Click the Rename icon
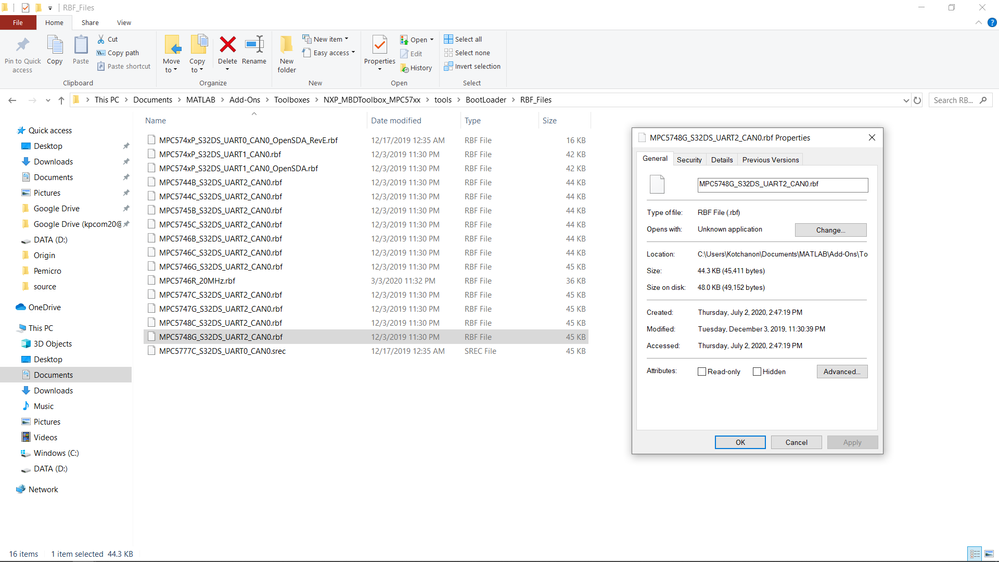Viewport: 999px width, 562px height. (254, 45)
